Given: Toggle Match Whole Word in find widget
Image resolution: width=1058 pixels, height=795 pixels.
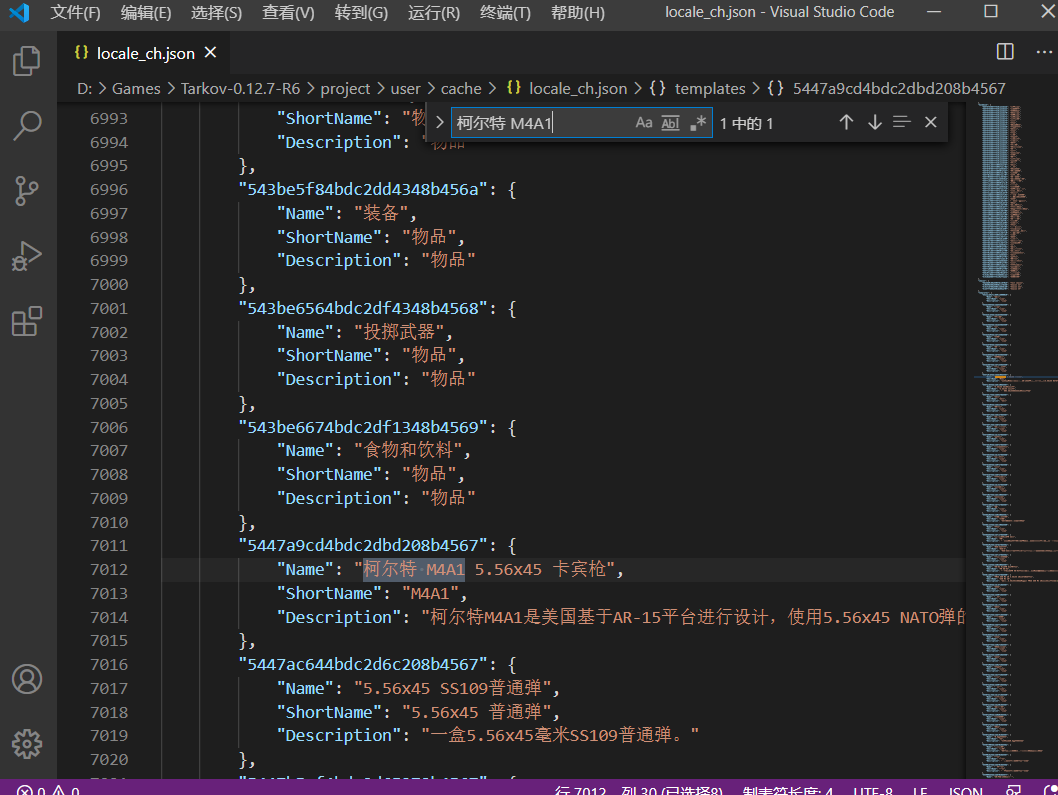Looking at the screenshot, I should pos(671,123).
